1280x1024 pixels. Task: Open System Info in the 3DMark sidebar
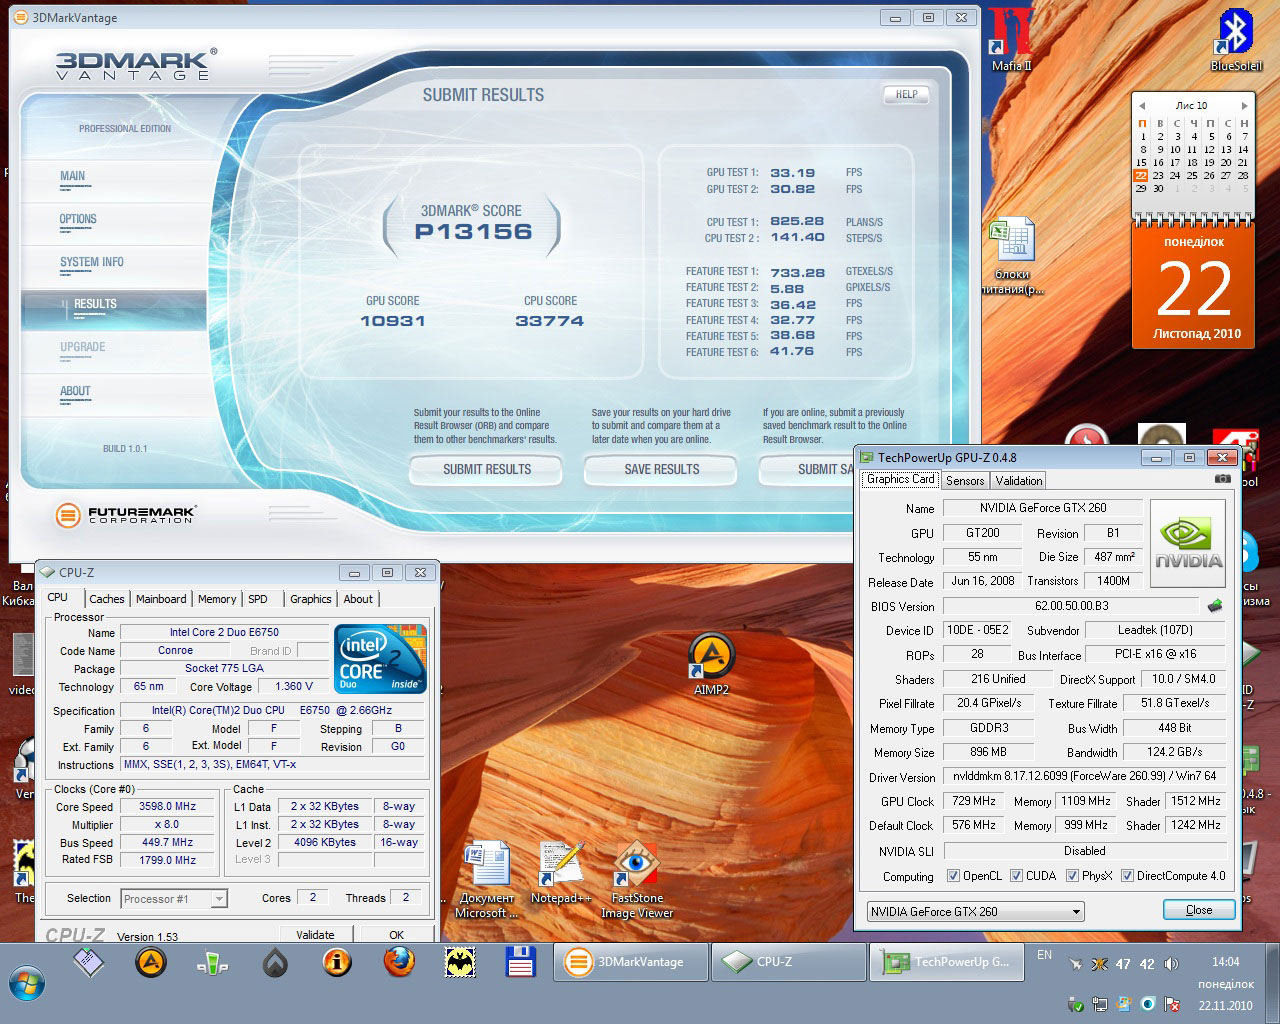[92, 262]
